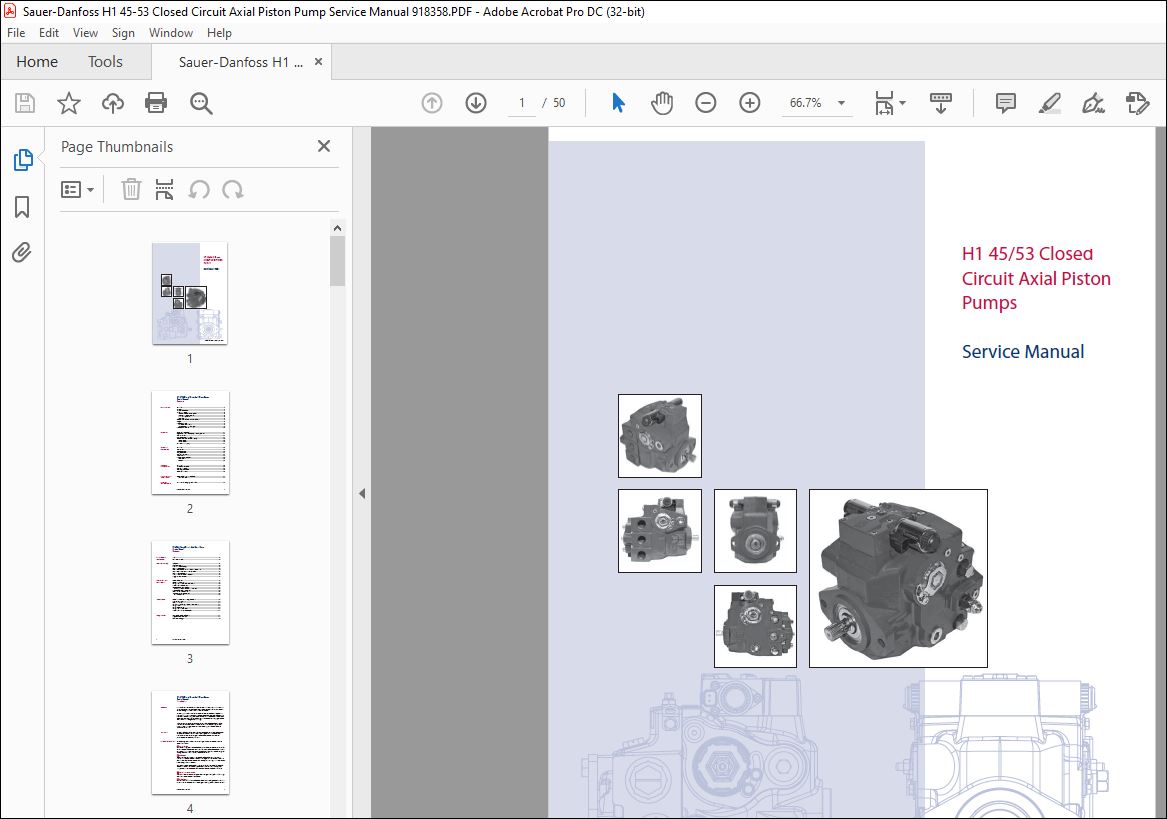This screenshot has height=819, width=1167.
Task: Switch to the Tools tab
Action: click(x=105, y=62)
